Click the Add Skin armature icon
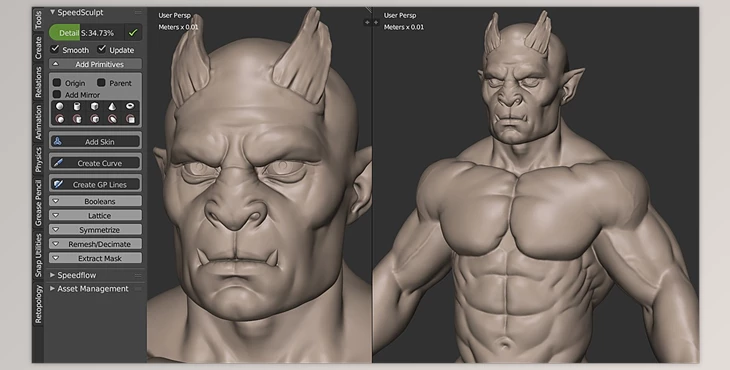730x370 pixels. tap(58, 141)
